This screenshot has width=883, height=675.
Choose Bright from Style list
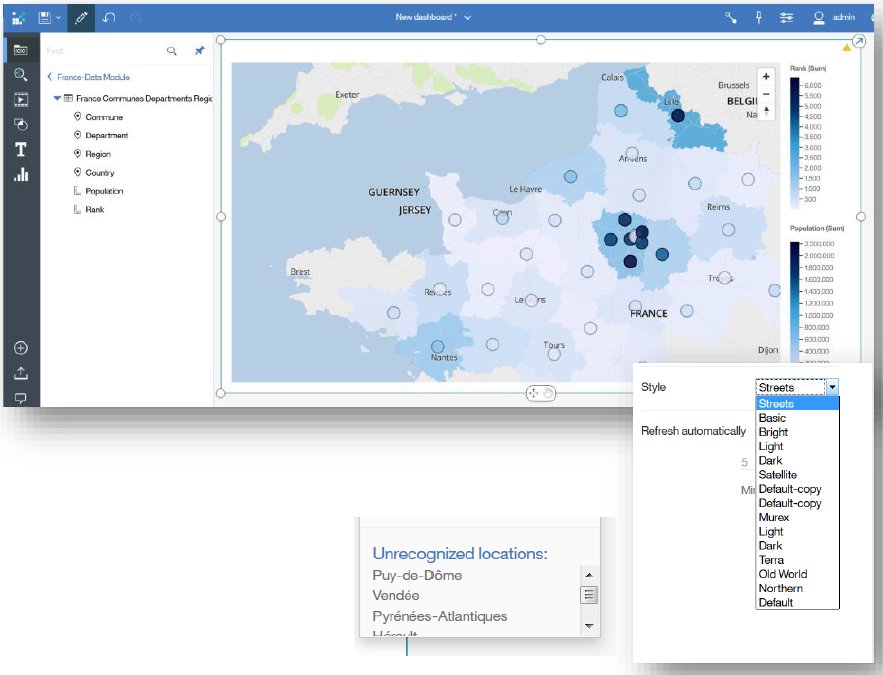(x=797, y=432)
